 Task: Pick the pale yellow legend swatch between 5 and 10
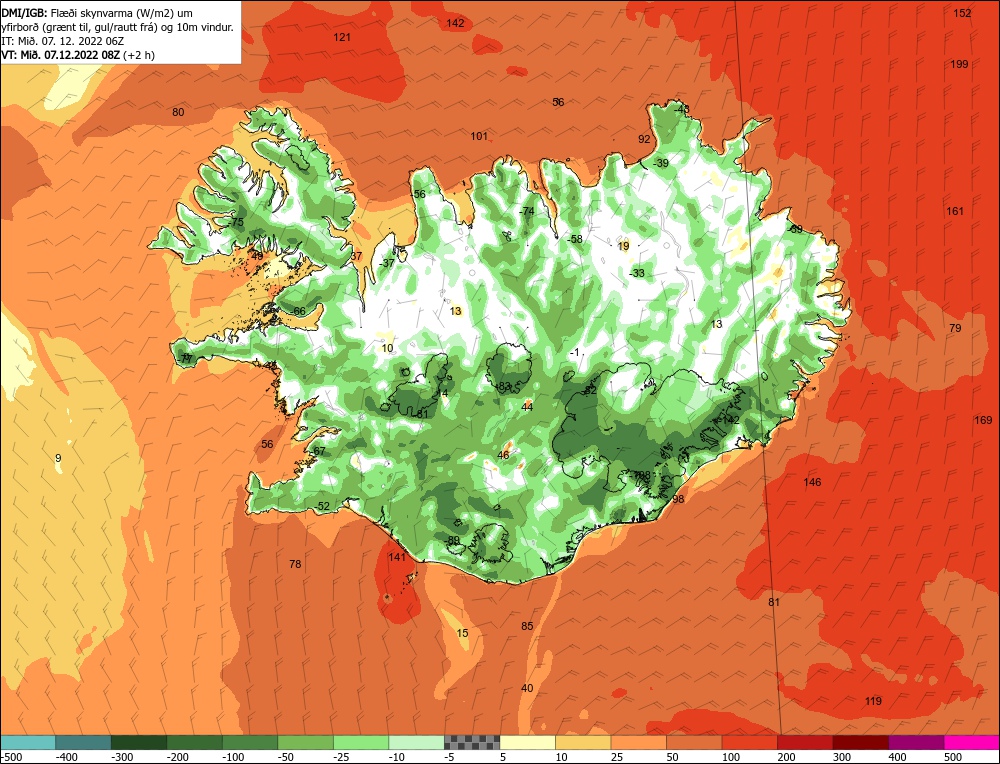tap(527, 742)
